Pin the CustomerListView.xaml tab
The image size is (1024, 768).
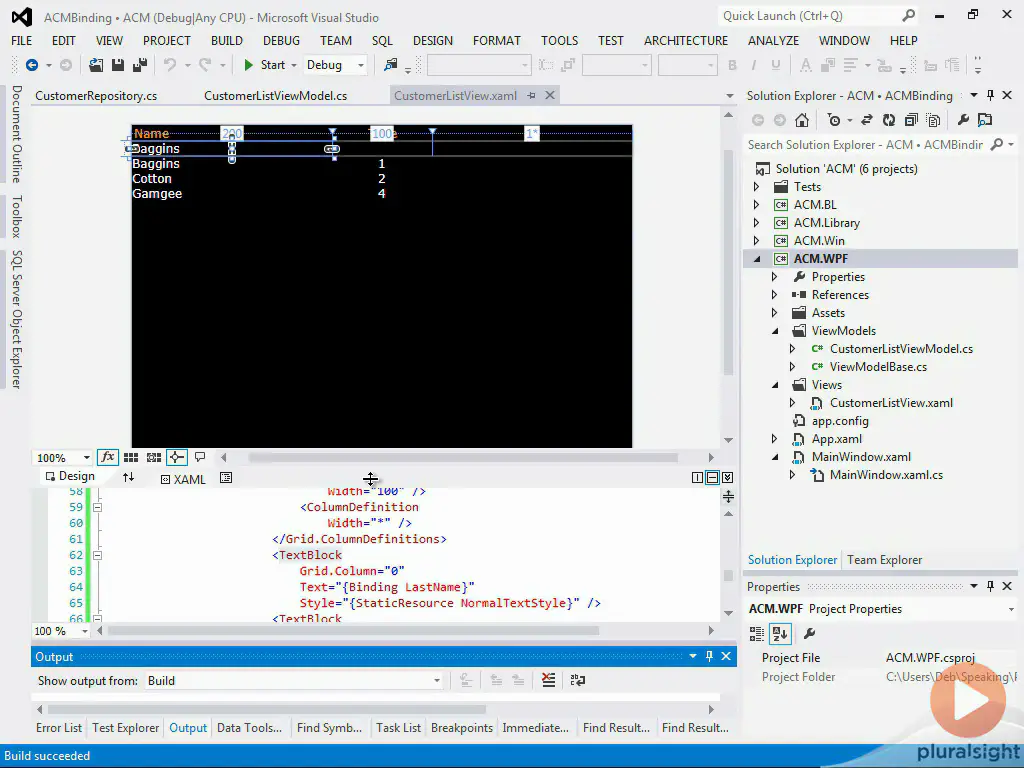[x=532, y=95]
